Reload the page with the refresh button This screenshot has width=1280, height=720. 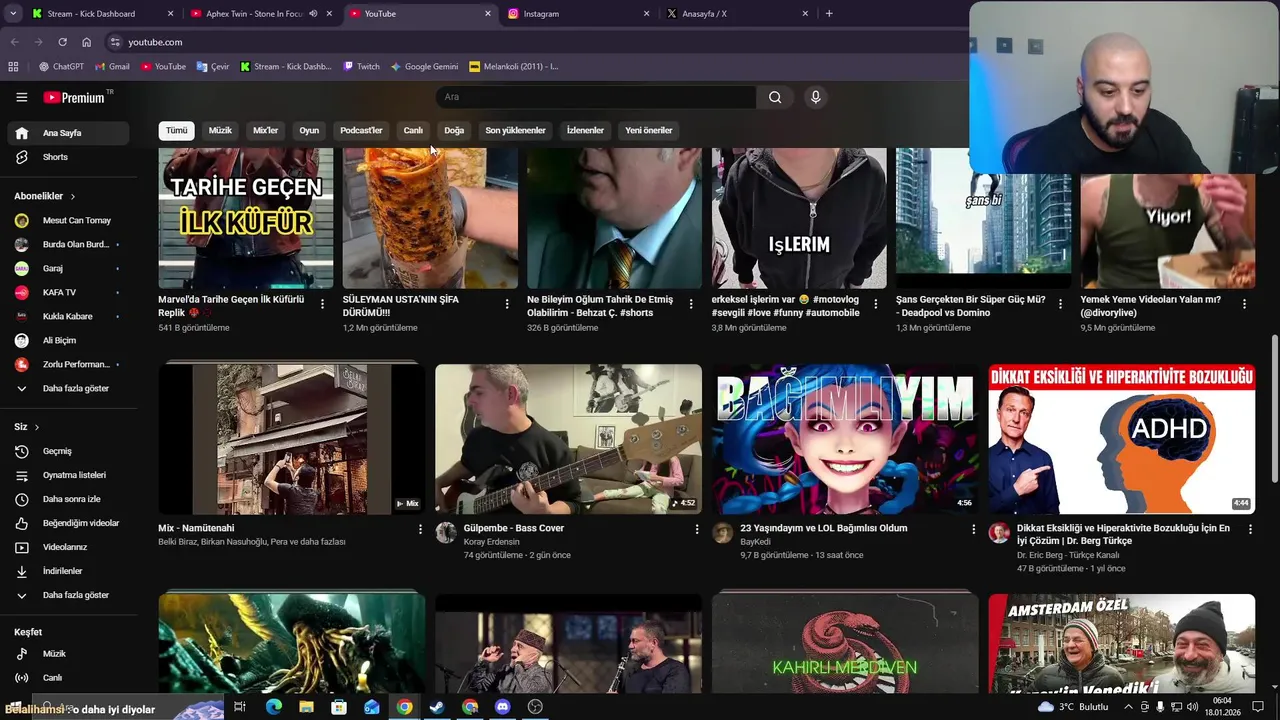click(x=62, y=42)
